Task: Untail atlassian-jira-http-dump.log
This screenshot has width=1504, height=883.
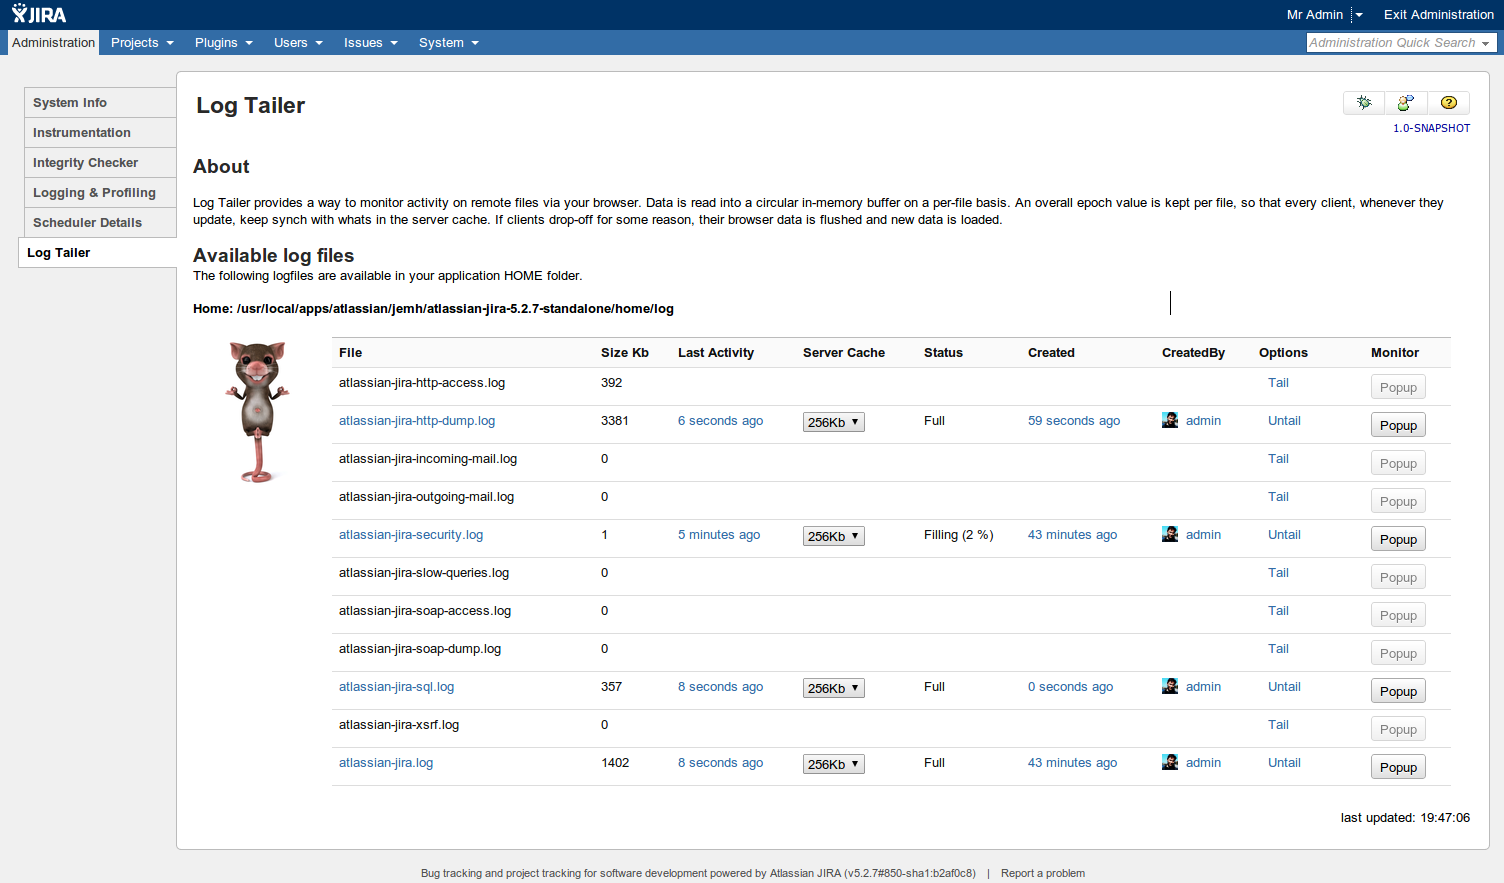Action: point(1284,420)
